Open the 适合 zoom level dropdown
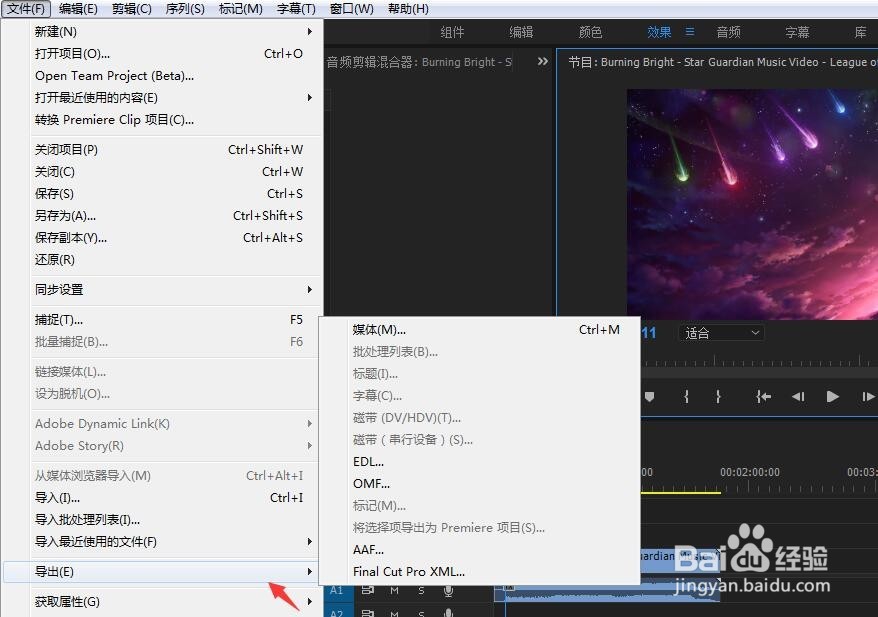This screenshot has height=617, width=878. [x=722, y=333]
